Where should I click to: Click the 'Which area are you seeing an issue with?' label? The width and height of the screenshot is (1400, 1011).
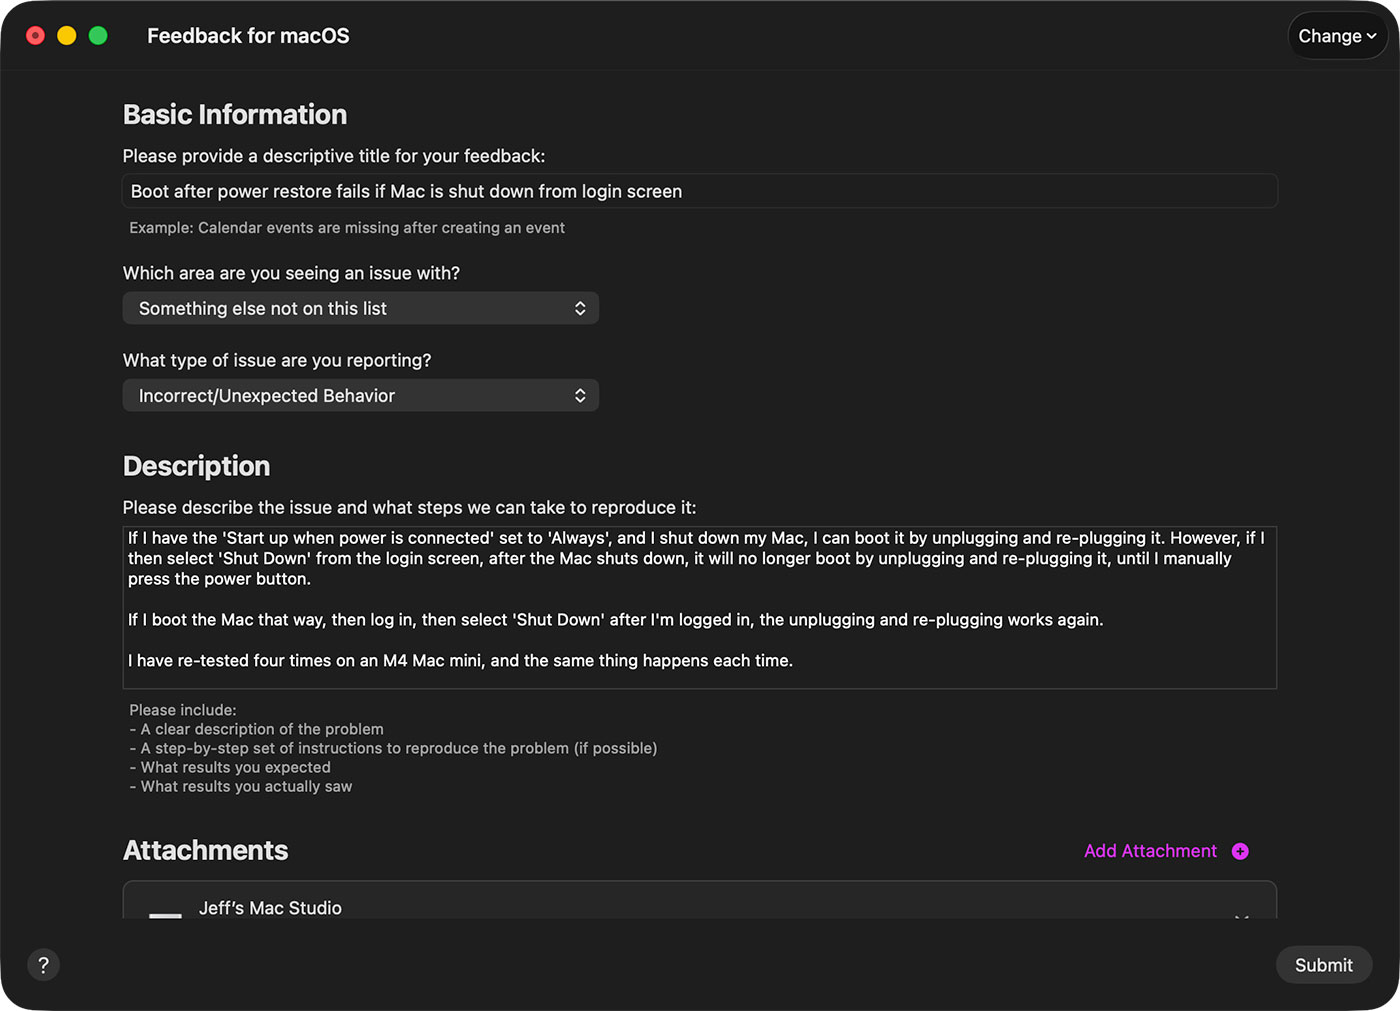coord(291,273)
